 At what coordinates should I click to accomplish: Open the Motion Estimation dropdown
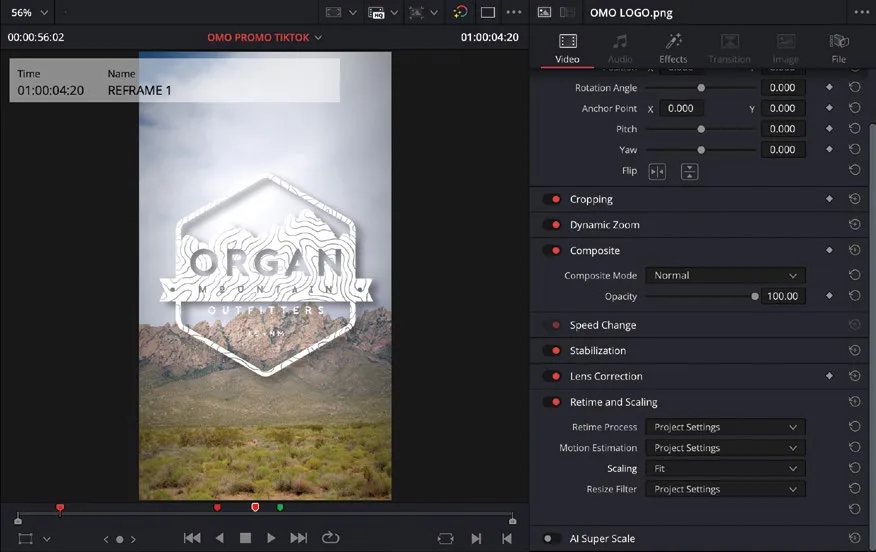pyautogui.click(x=725, y=448)
